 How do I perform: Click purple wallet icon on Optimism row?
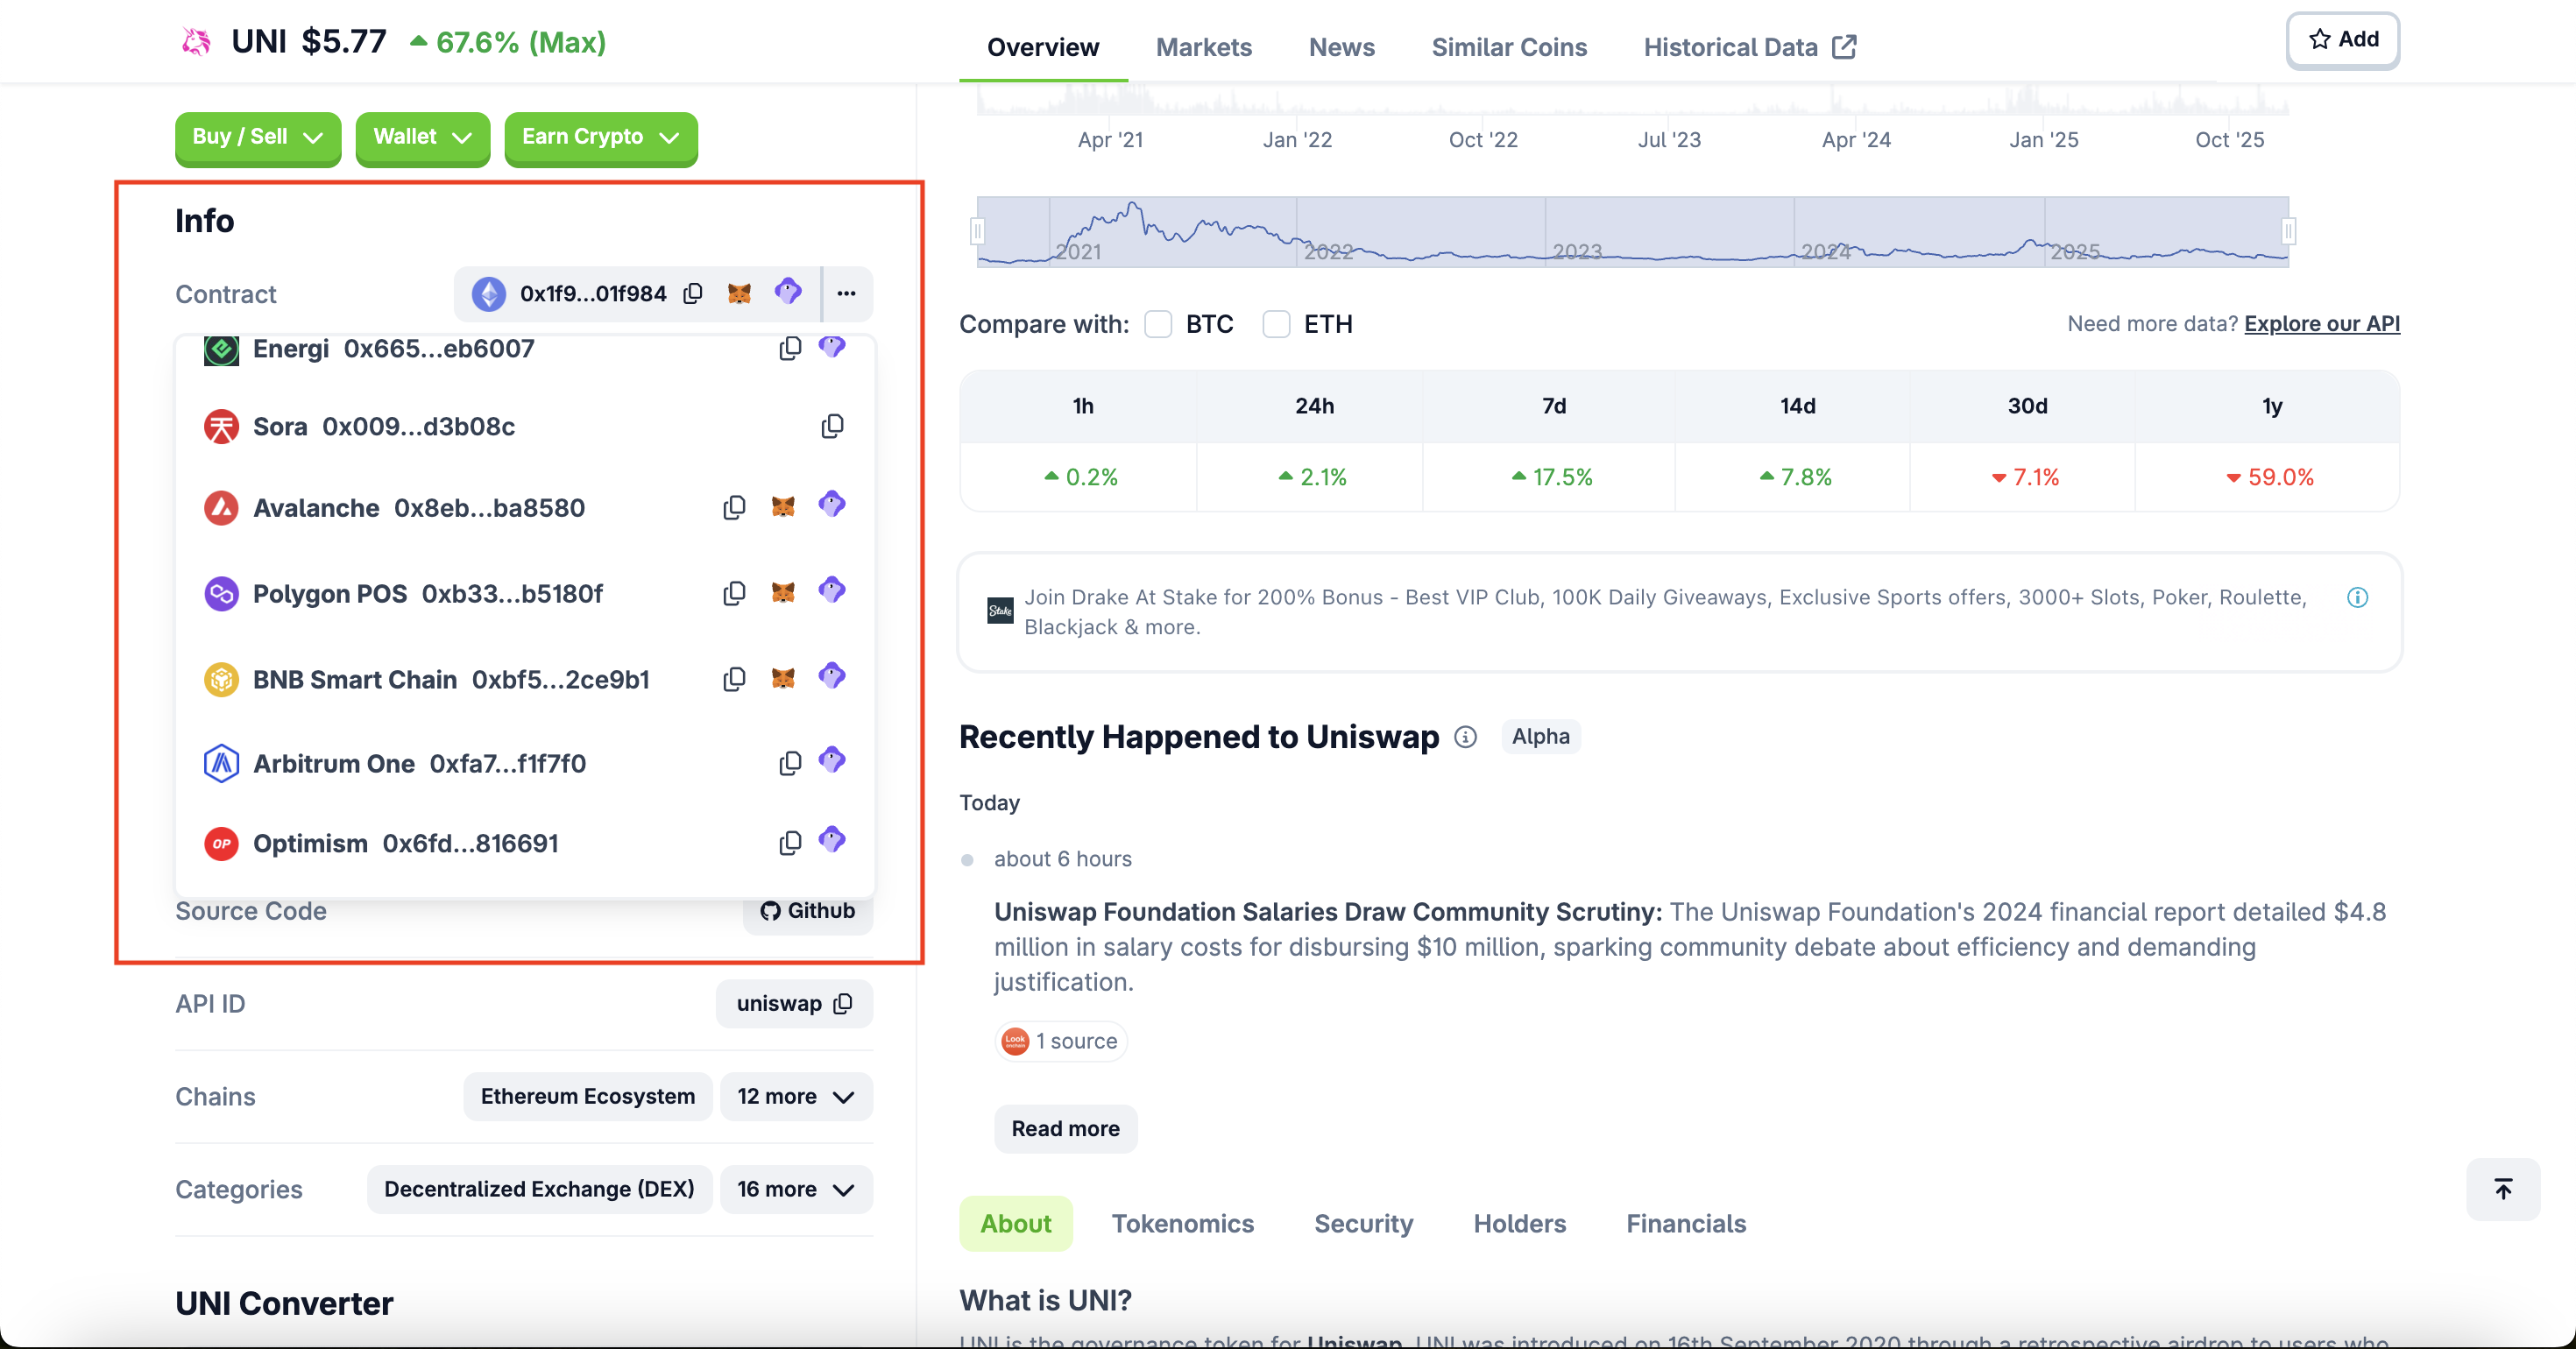point(832,841)
